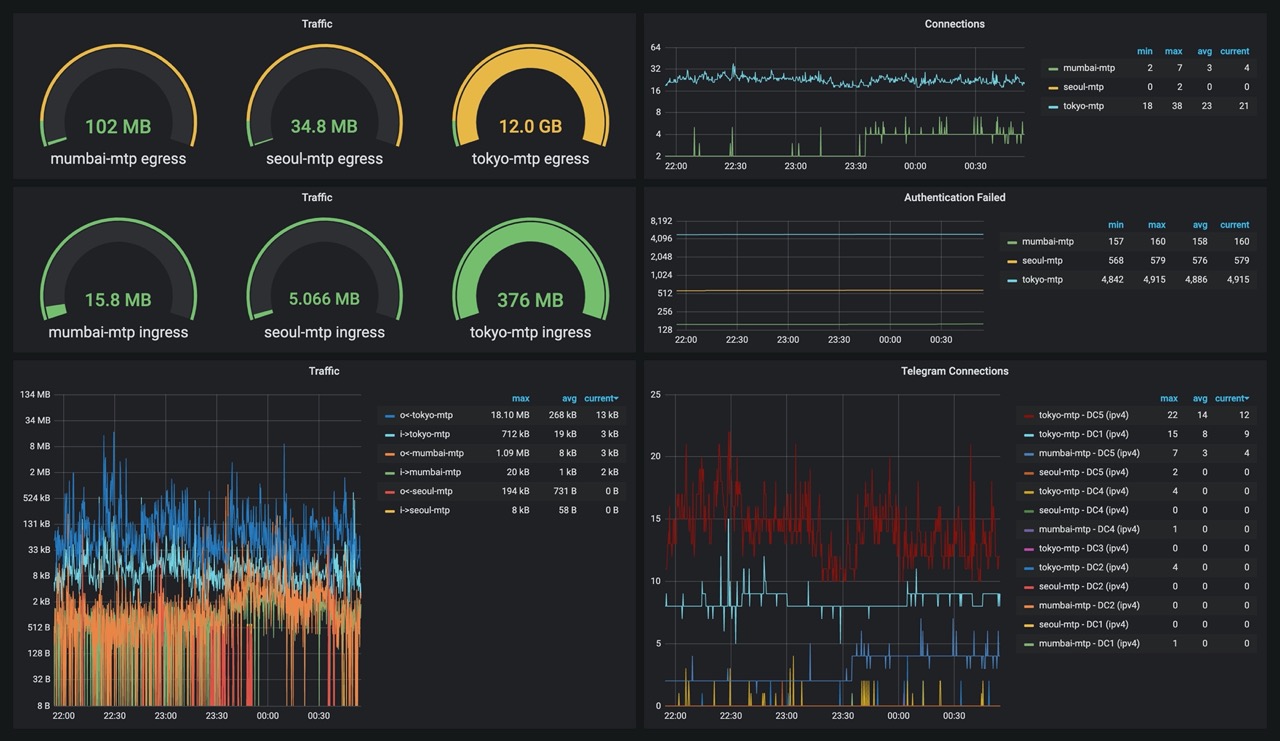Sort Authentication Failed legend by min column
This screenshot has width=1280, height=741.
tap(1116, 225)
